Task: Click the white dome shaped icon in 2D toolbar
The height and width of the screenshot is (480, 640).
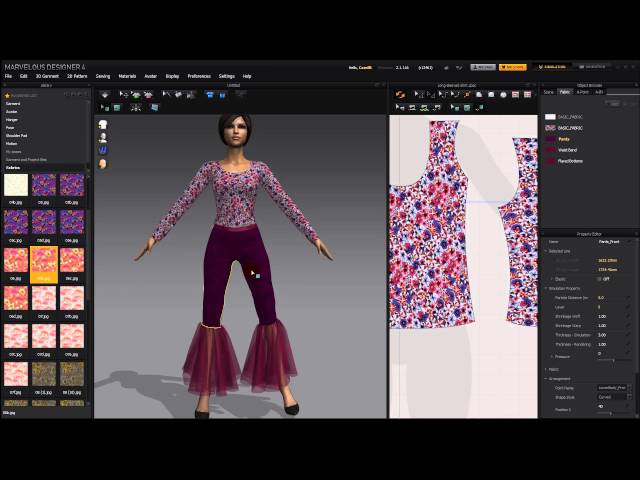Action: 479,95
